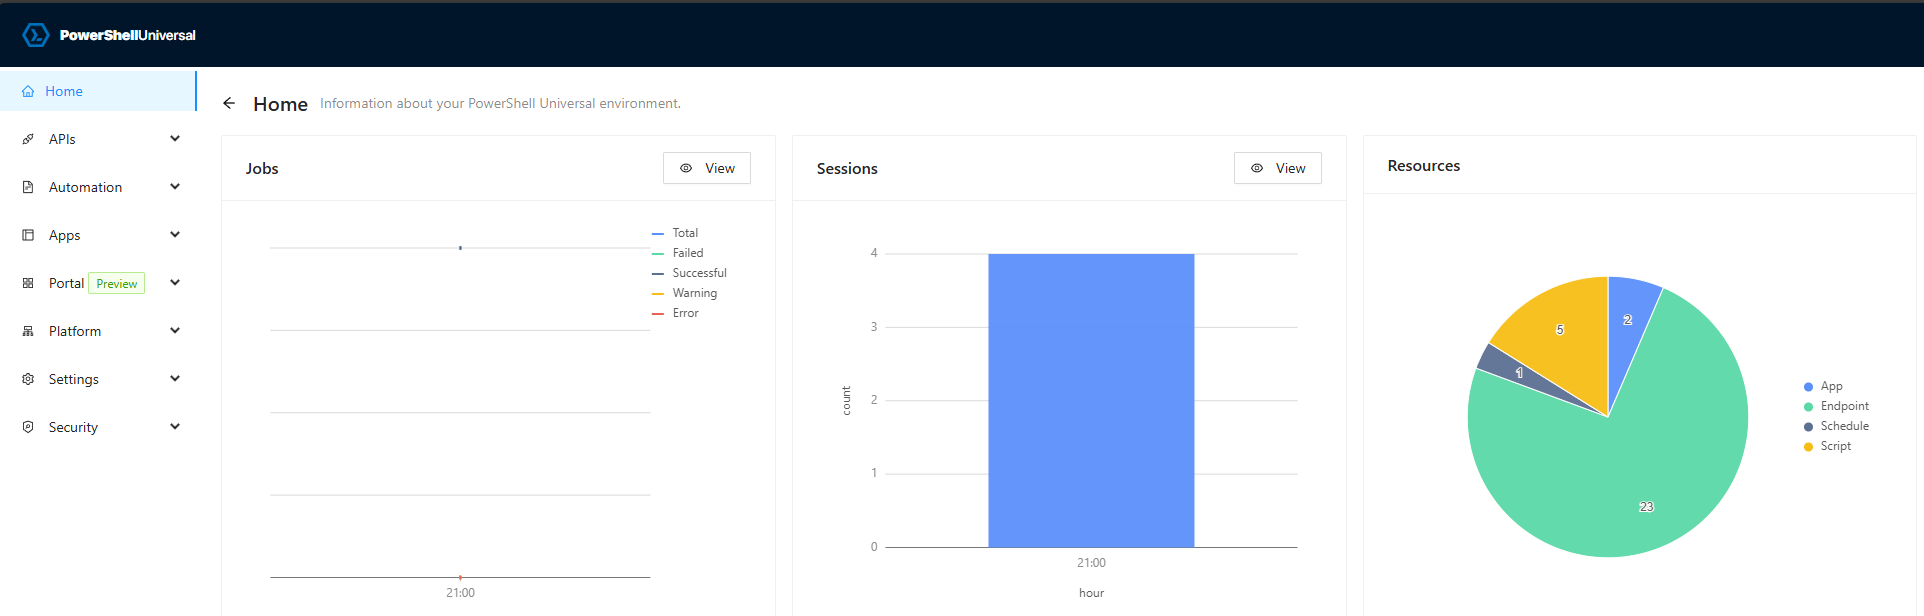Image resolution: width=1924 pixels, height=616 pixels.
Task: Click the Platform sidebar icon
Action: 28,331
